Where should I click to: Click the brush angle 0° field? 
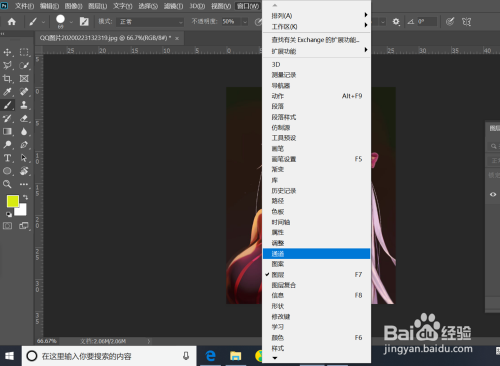point(426,22)
